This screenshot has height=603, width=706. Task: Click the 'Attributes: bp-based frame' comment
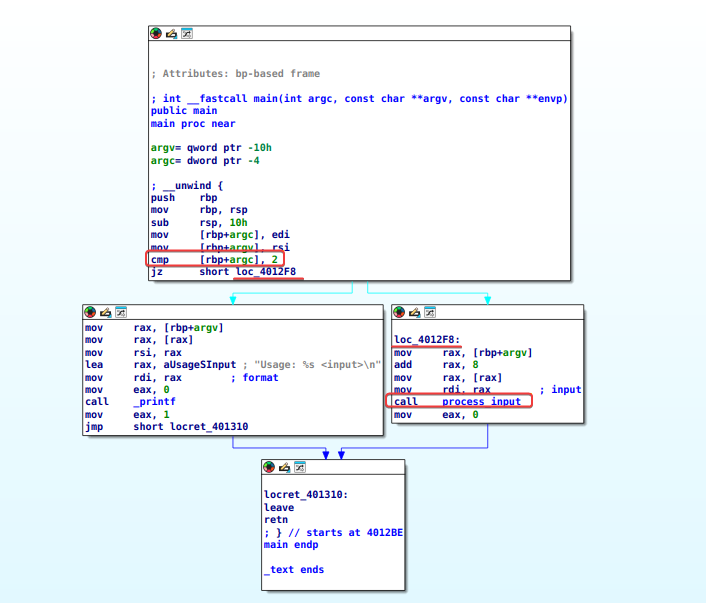(x=235, y=74)
